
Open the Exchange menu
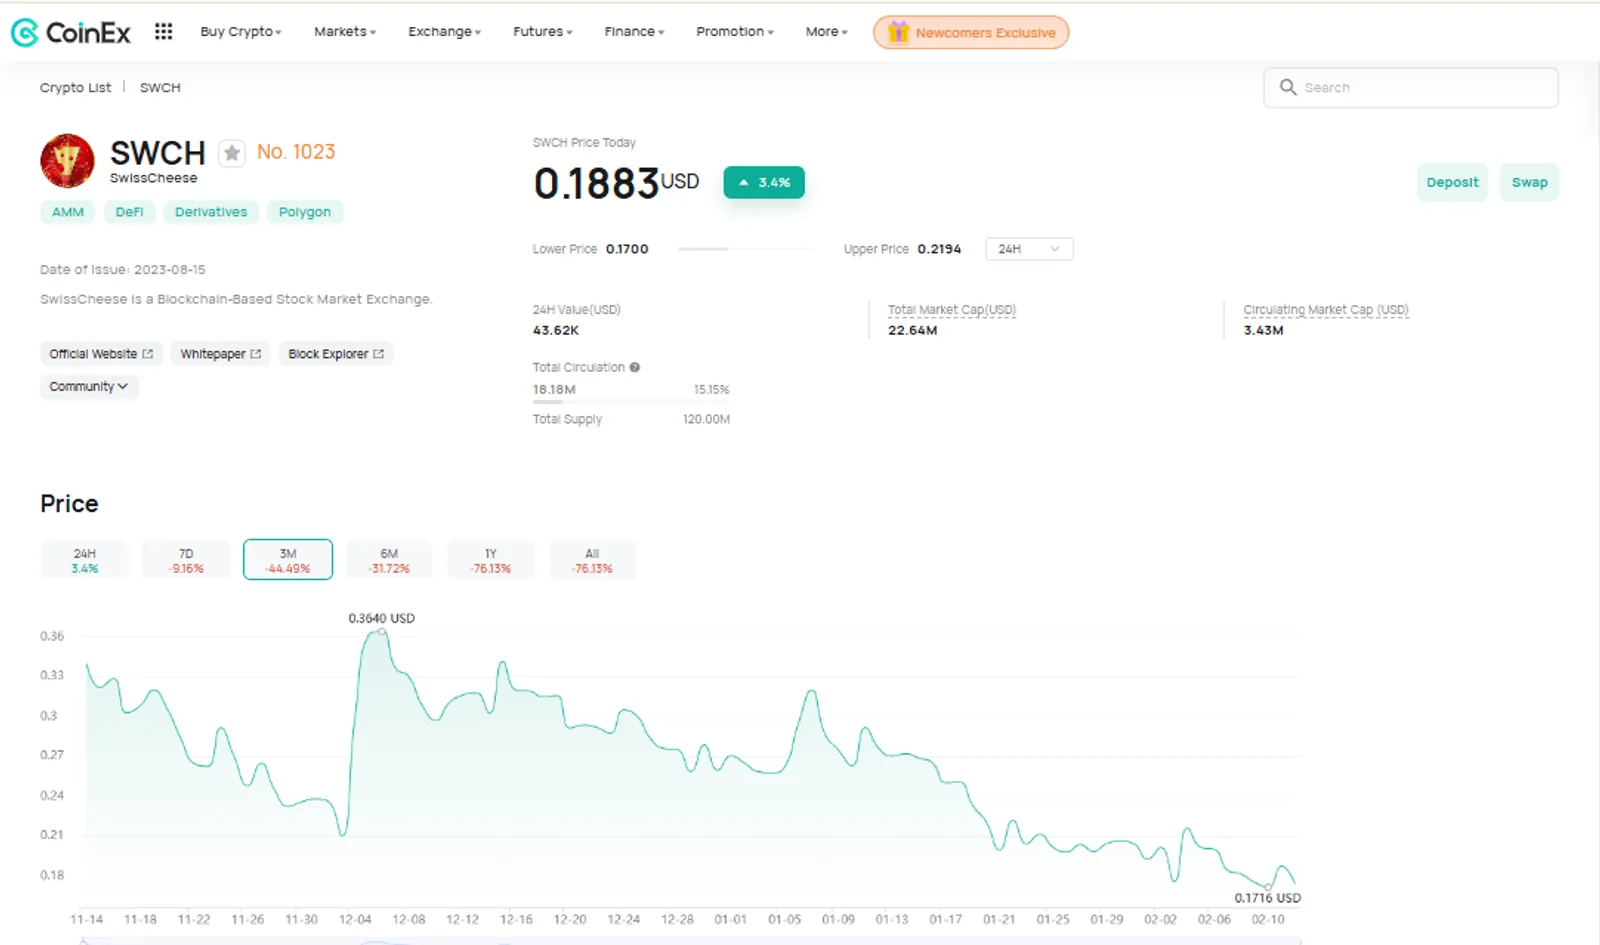point(444,32)
